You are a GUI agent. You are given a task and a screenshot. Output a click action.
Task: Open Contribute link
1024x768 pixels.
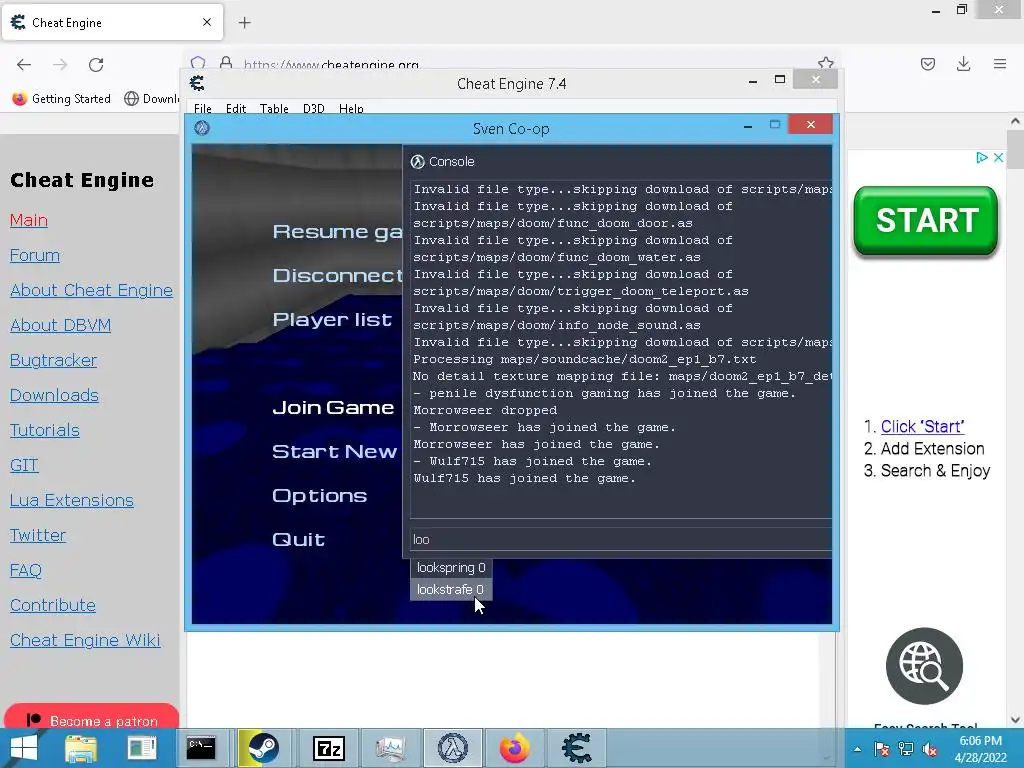[53, 605]
